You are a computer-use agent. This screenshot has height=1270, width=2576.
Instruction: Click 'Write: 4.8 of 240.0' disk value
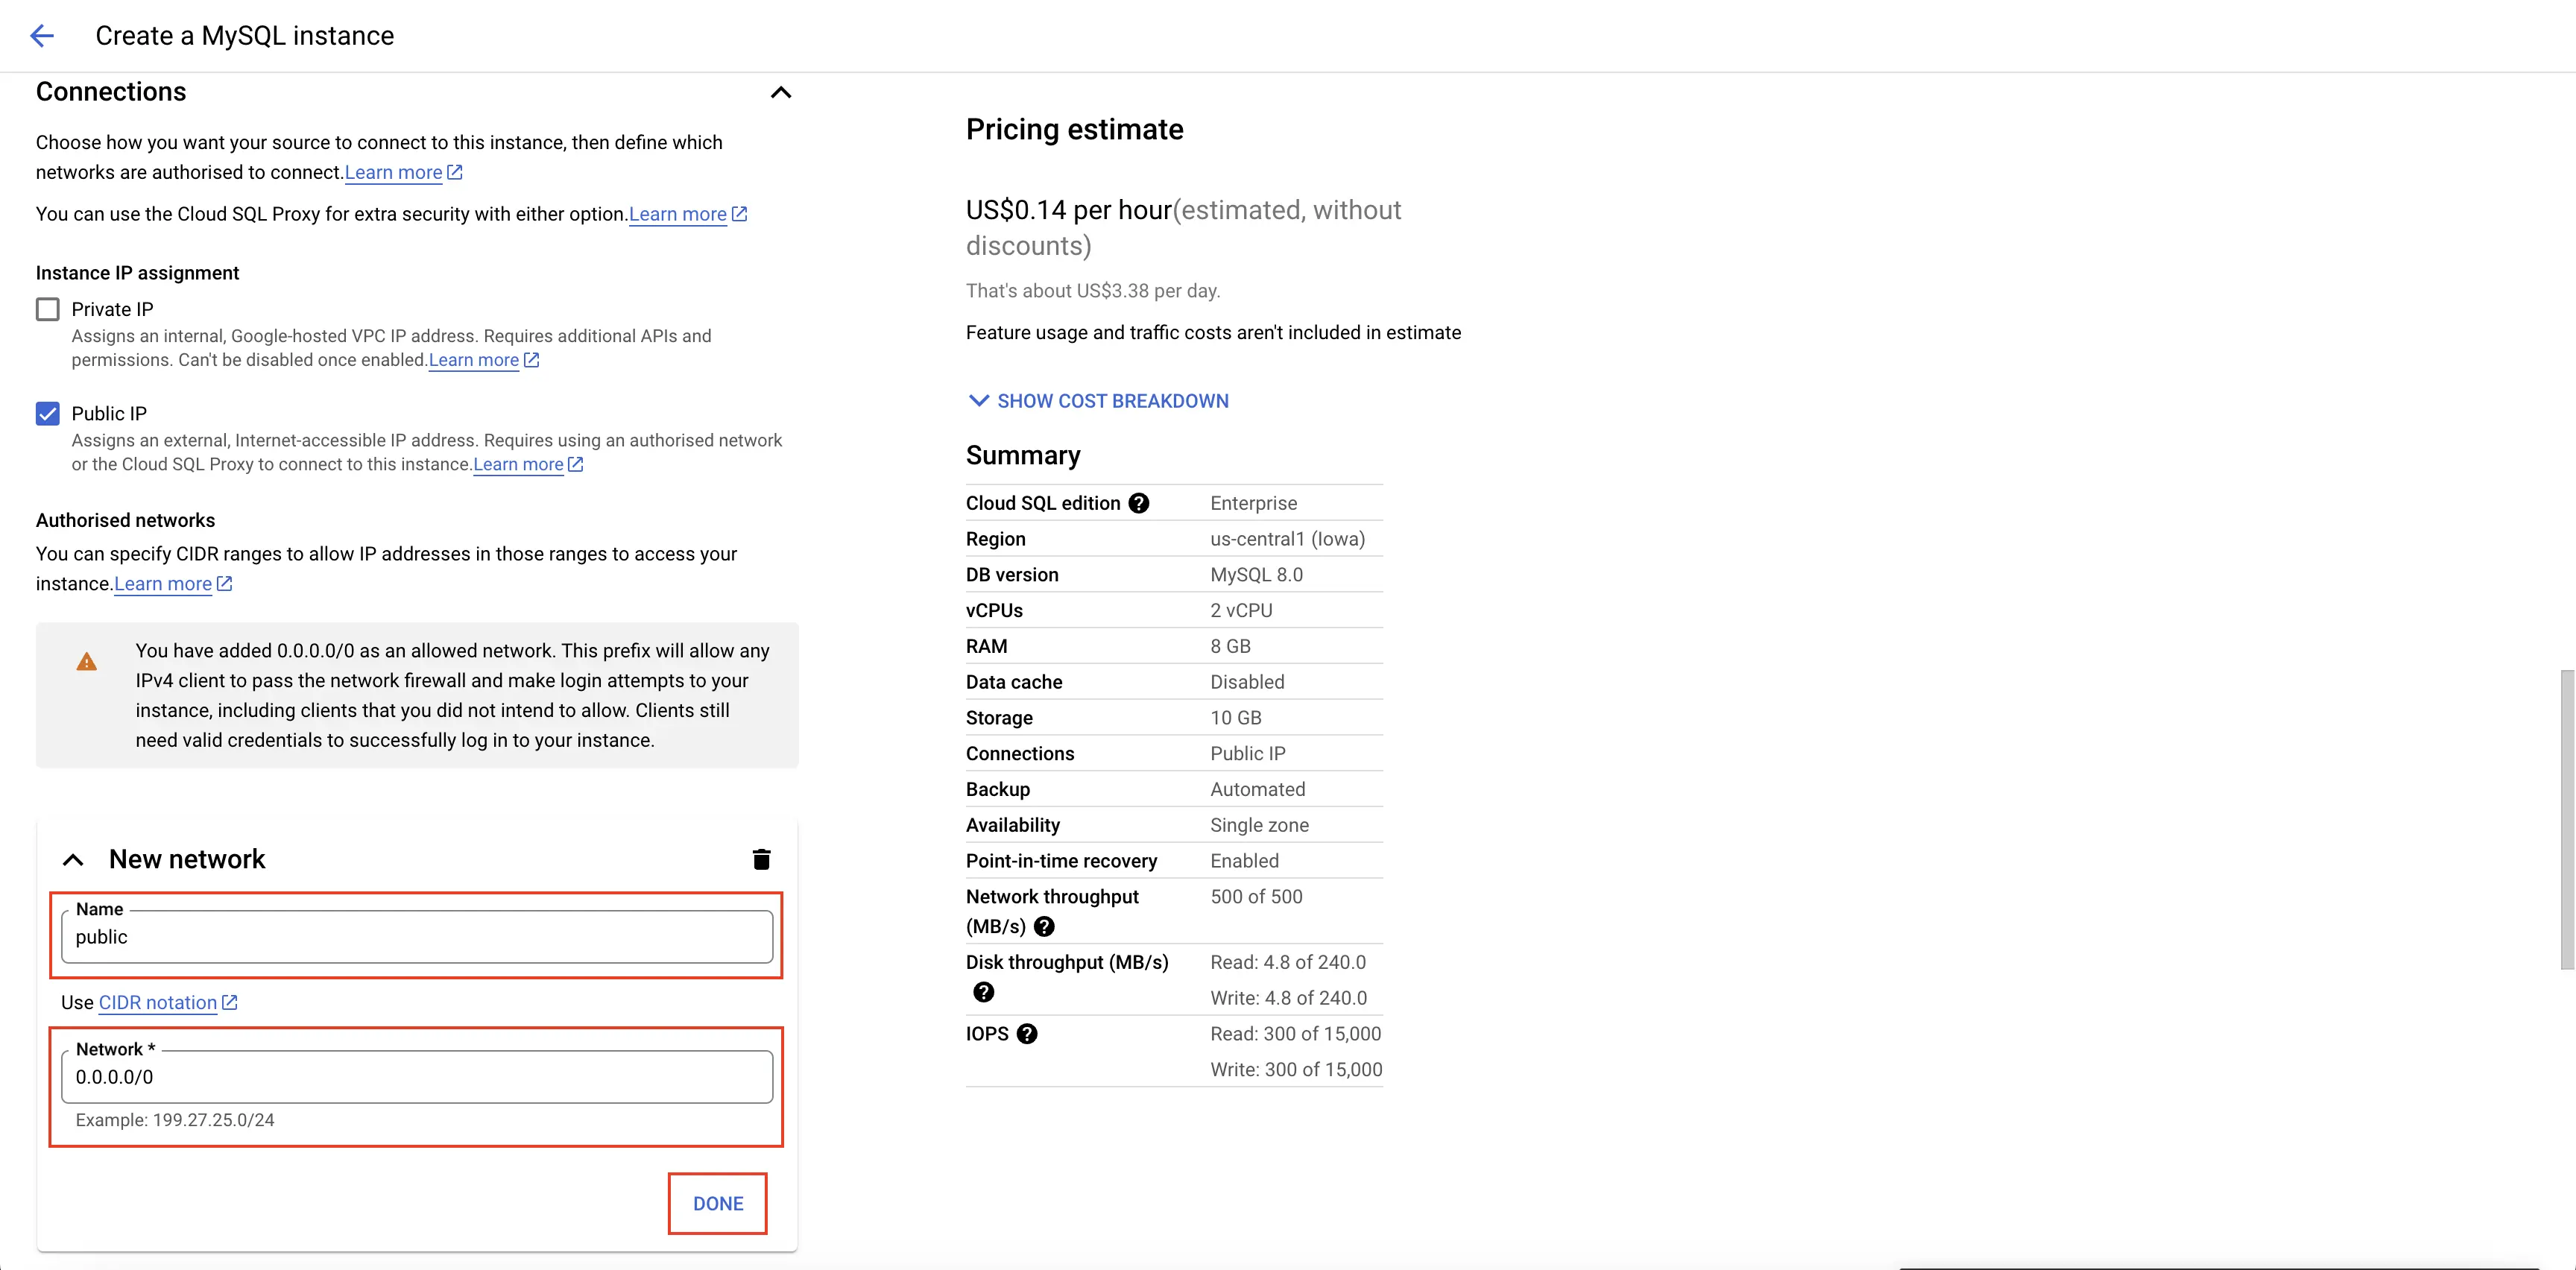(x=1288, y=998)
